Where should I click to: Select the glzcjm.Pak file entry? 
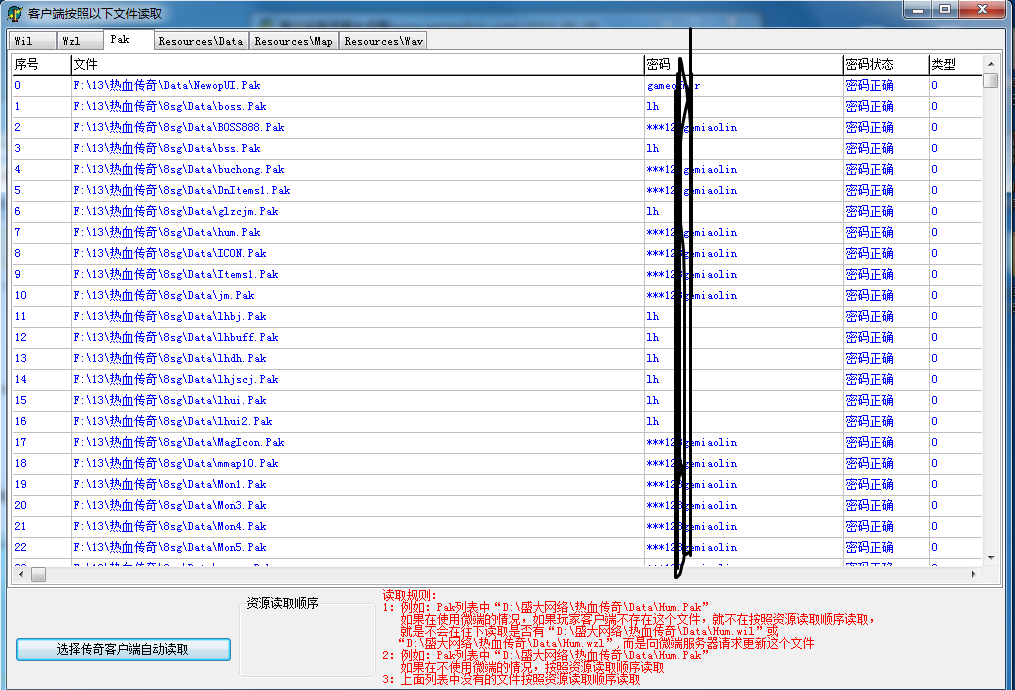(176, 212)
